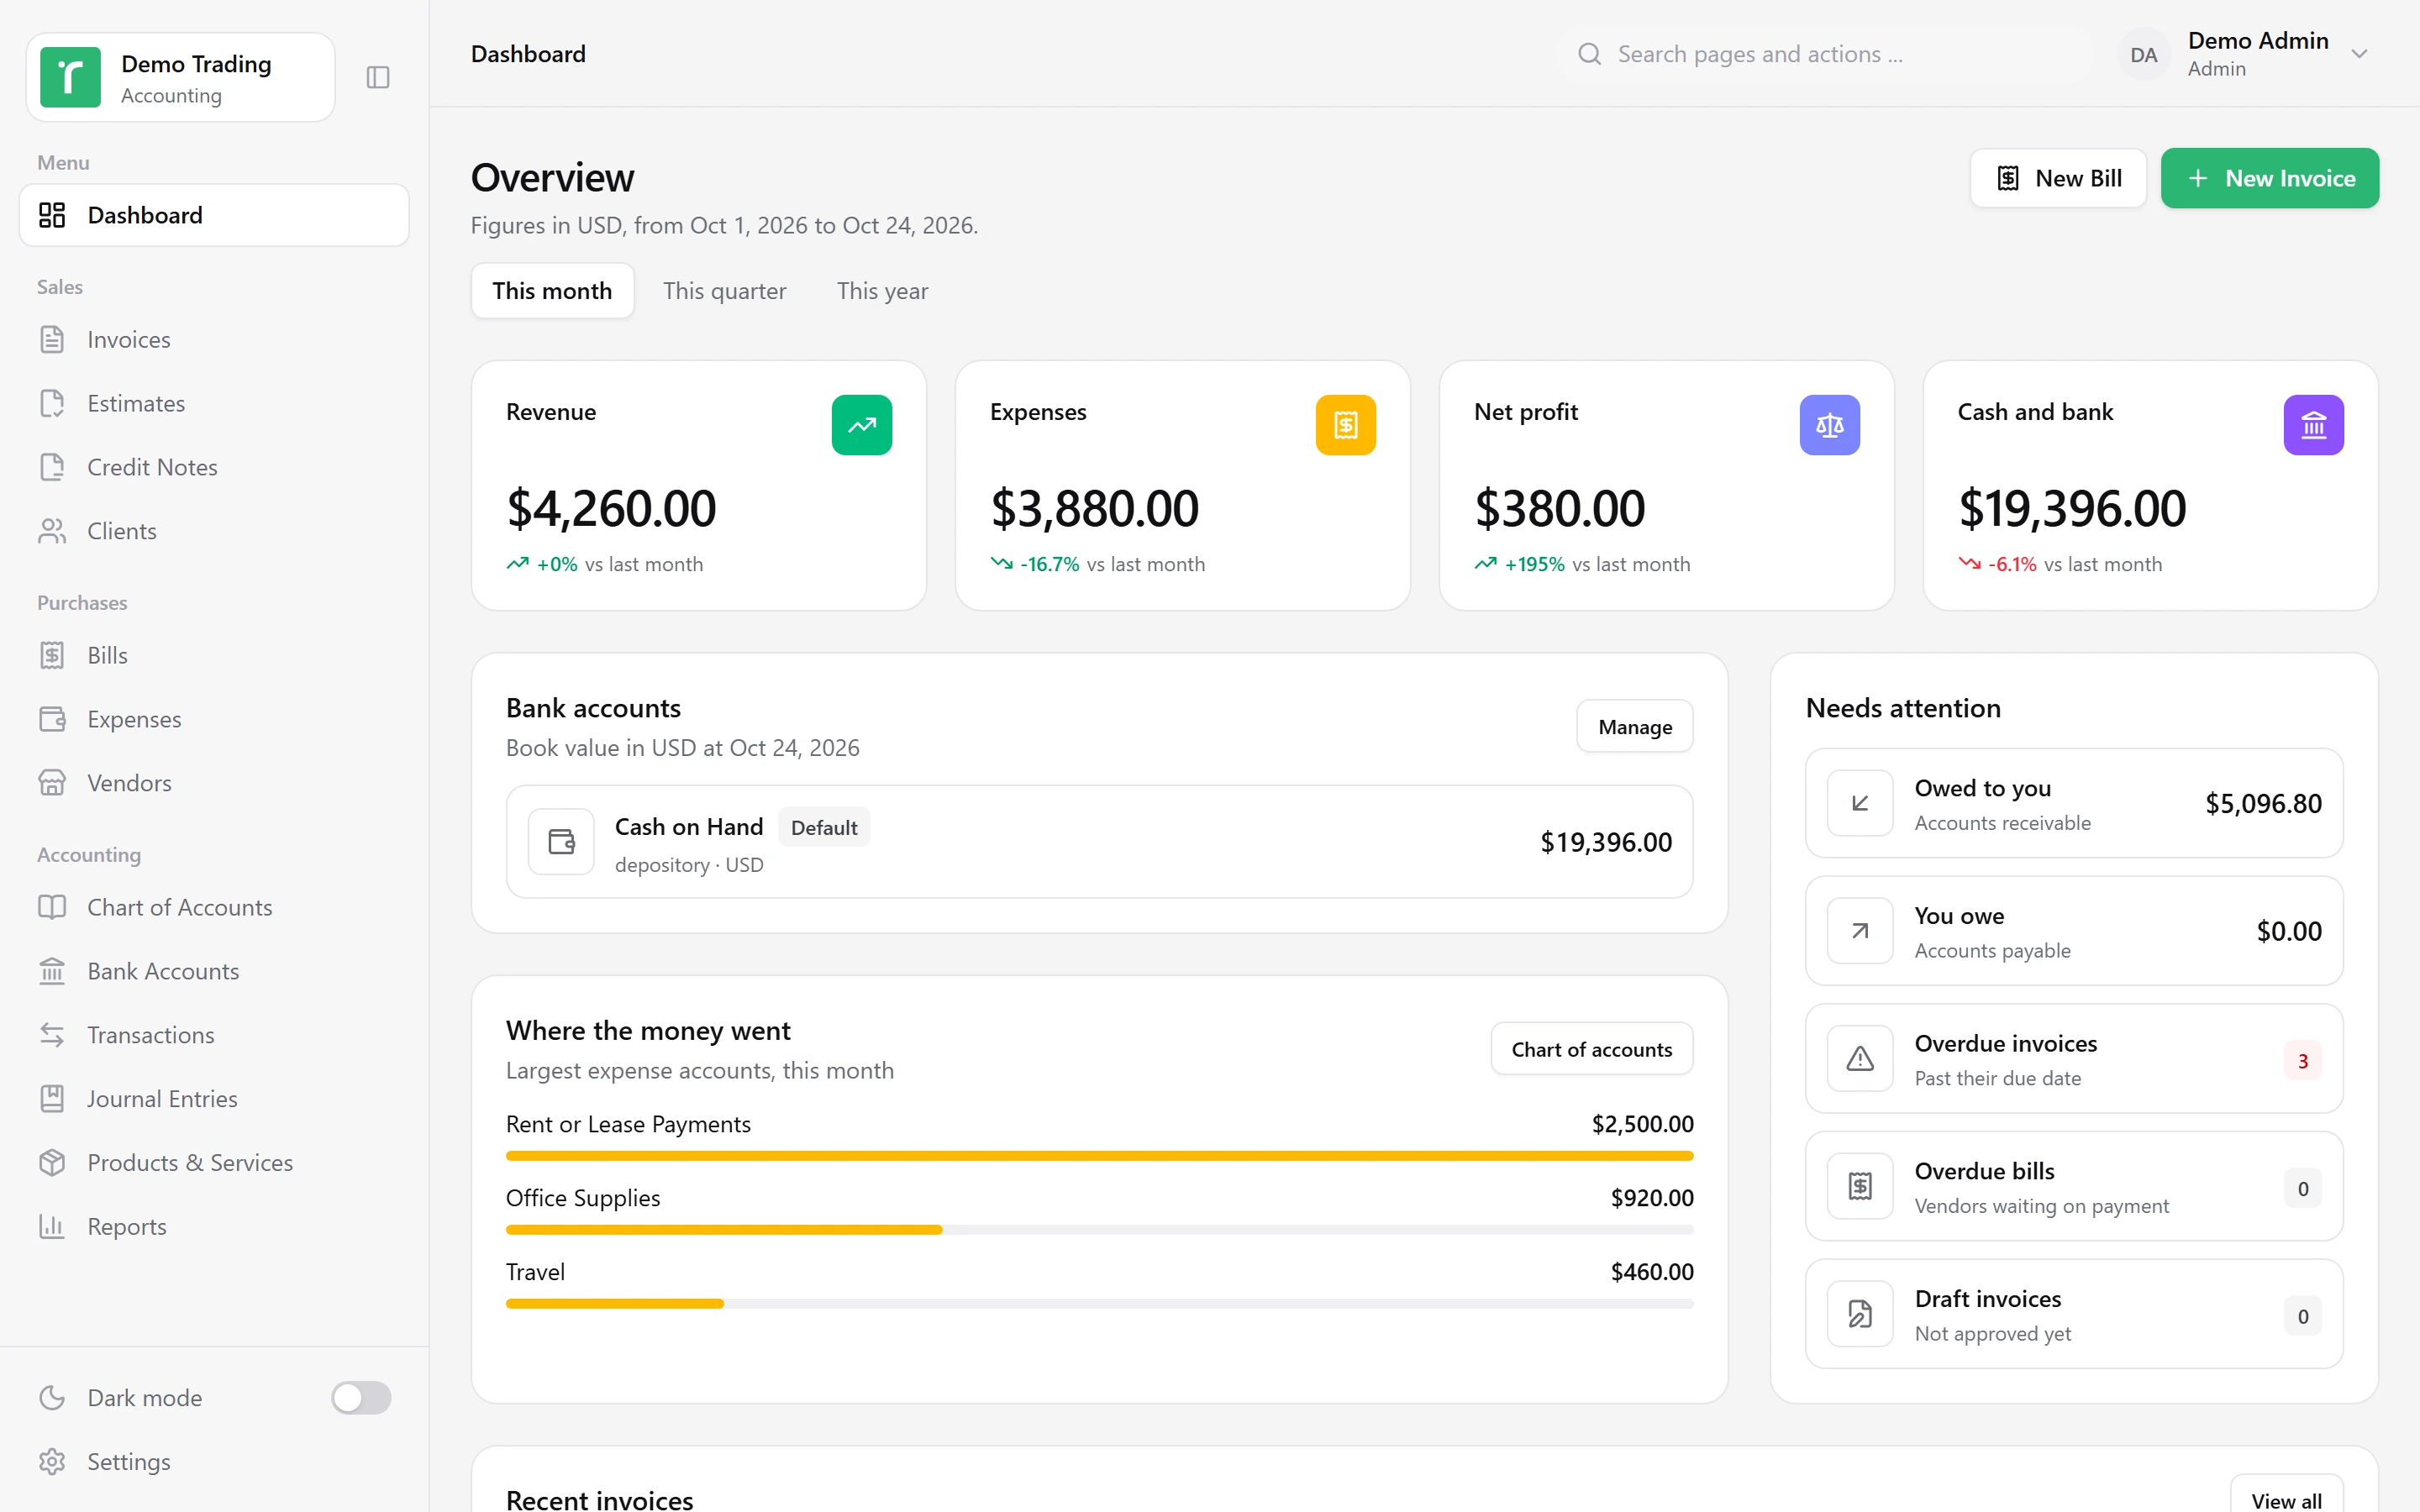Open the Demo Trading company switcher
2420x1512 pixels.
click(181, 77)
